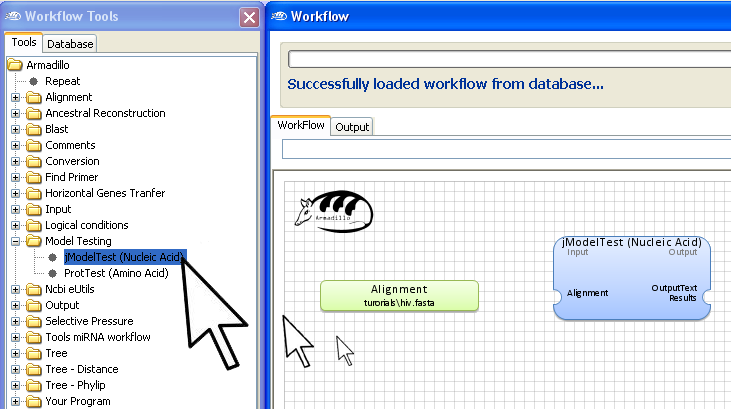Select ProtTest (Amino Acid) tree item
The width and height of the screenshot is (731, 409).
tap(116, 273)
